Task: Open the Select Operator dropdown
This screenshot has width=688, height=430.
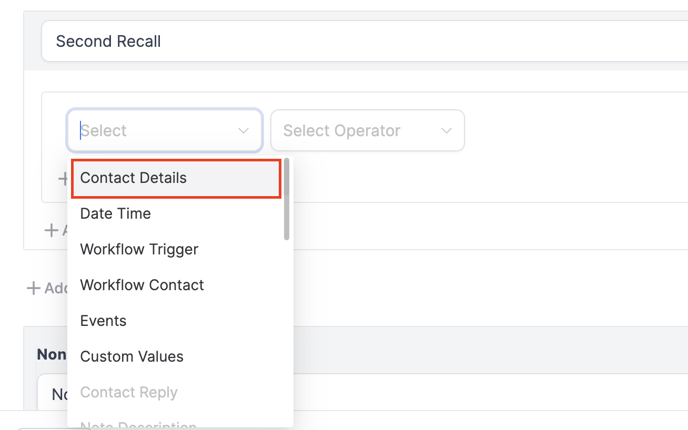Action: [367, 131]
